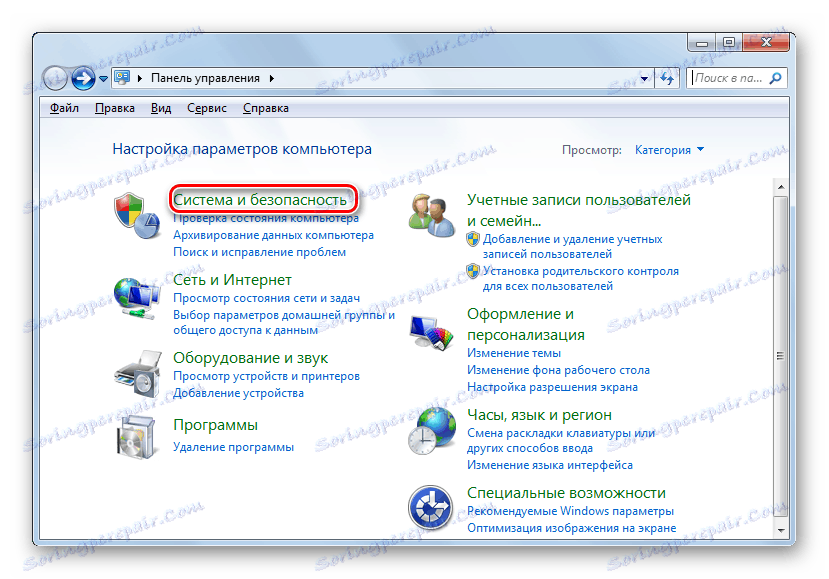The height and width of the screenshot is (579, 829).
Task: Open Сеть и Интернет category
Action: 232,280
